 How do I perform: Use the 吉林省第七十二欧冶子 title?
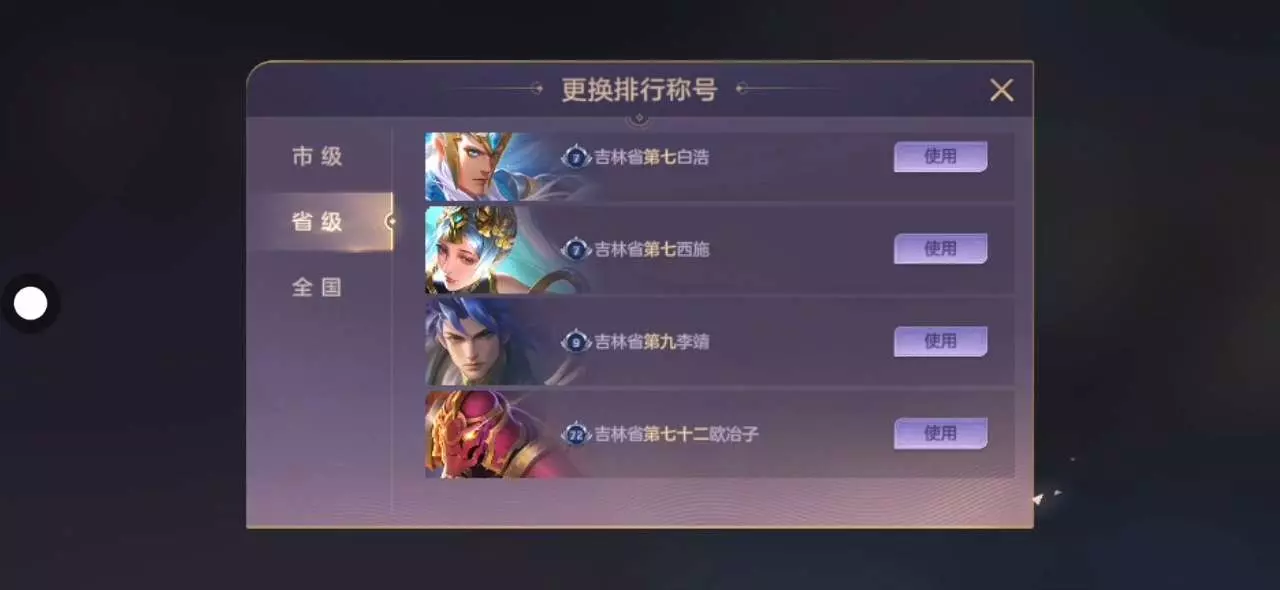940,433
